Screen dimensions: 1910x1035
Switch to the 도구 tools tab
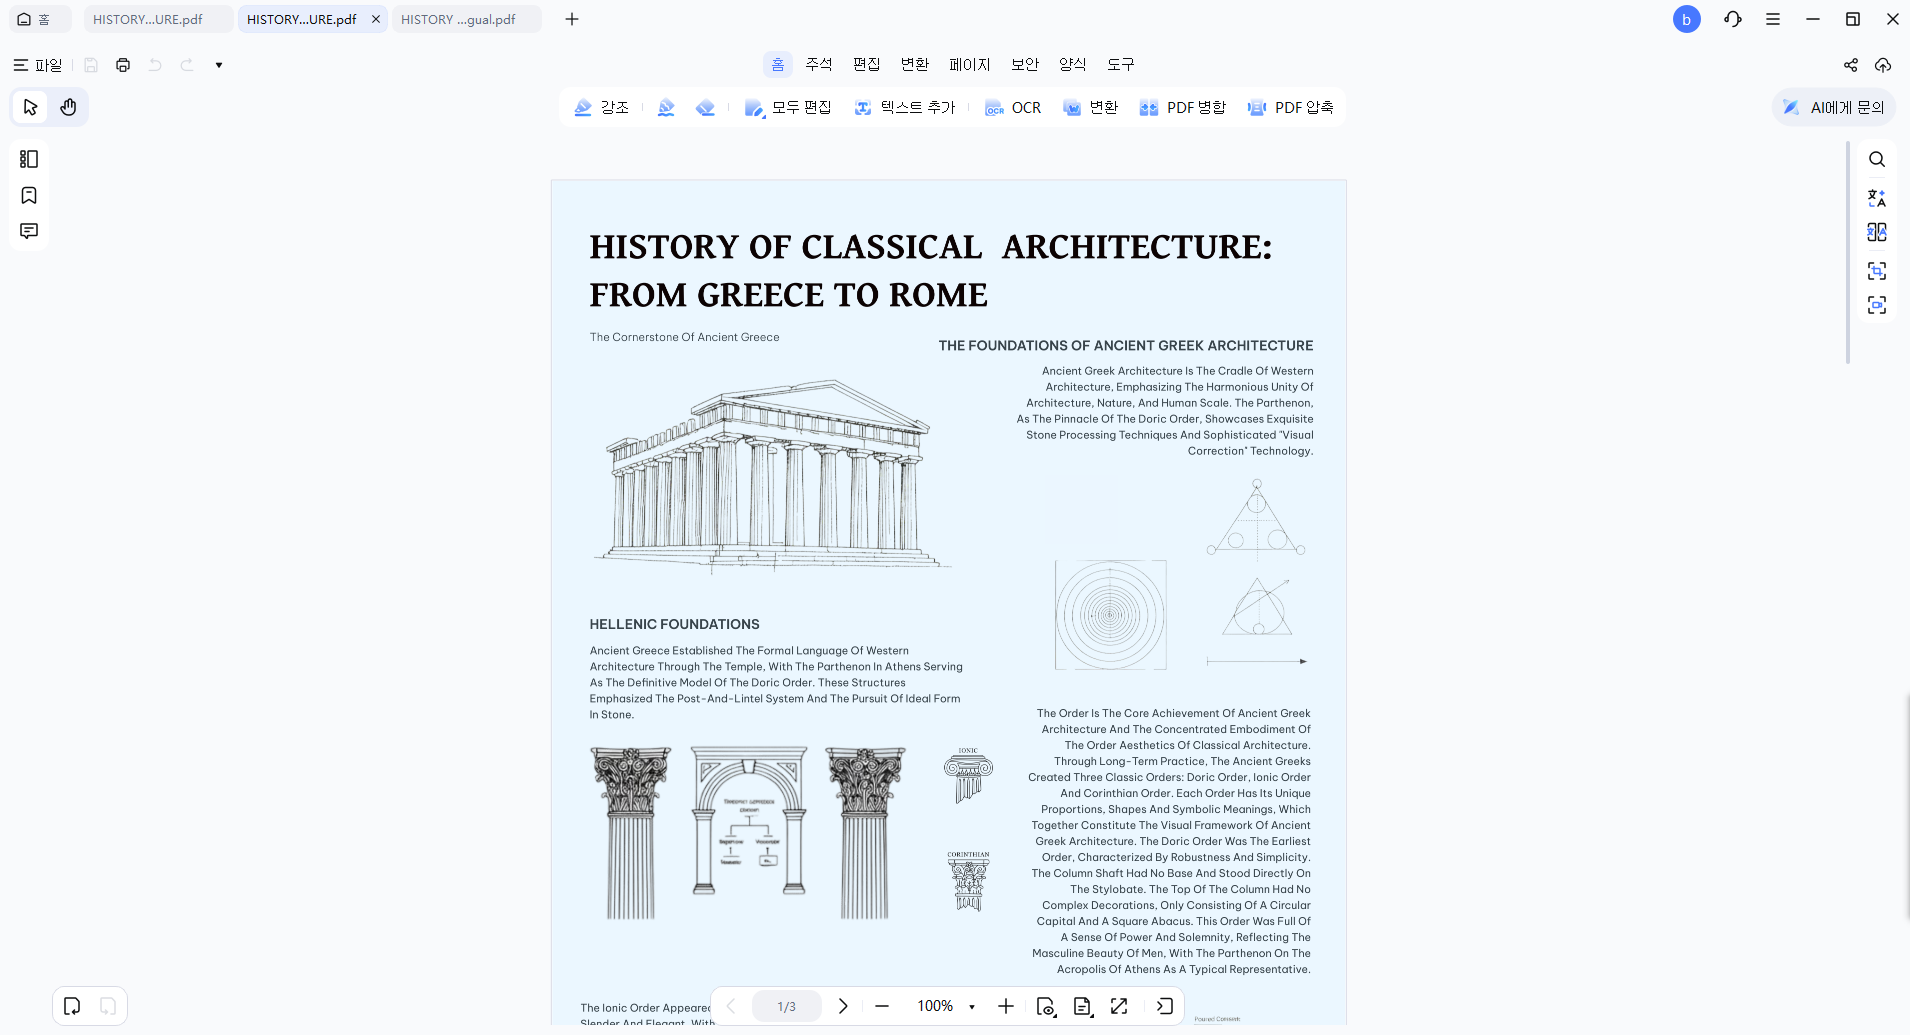pos(1121,65)
